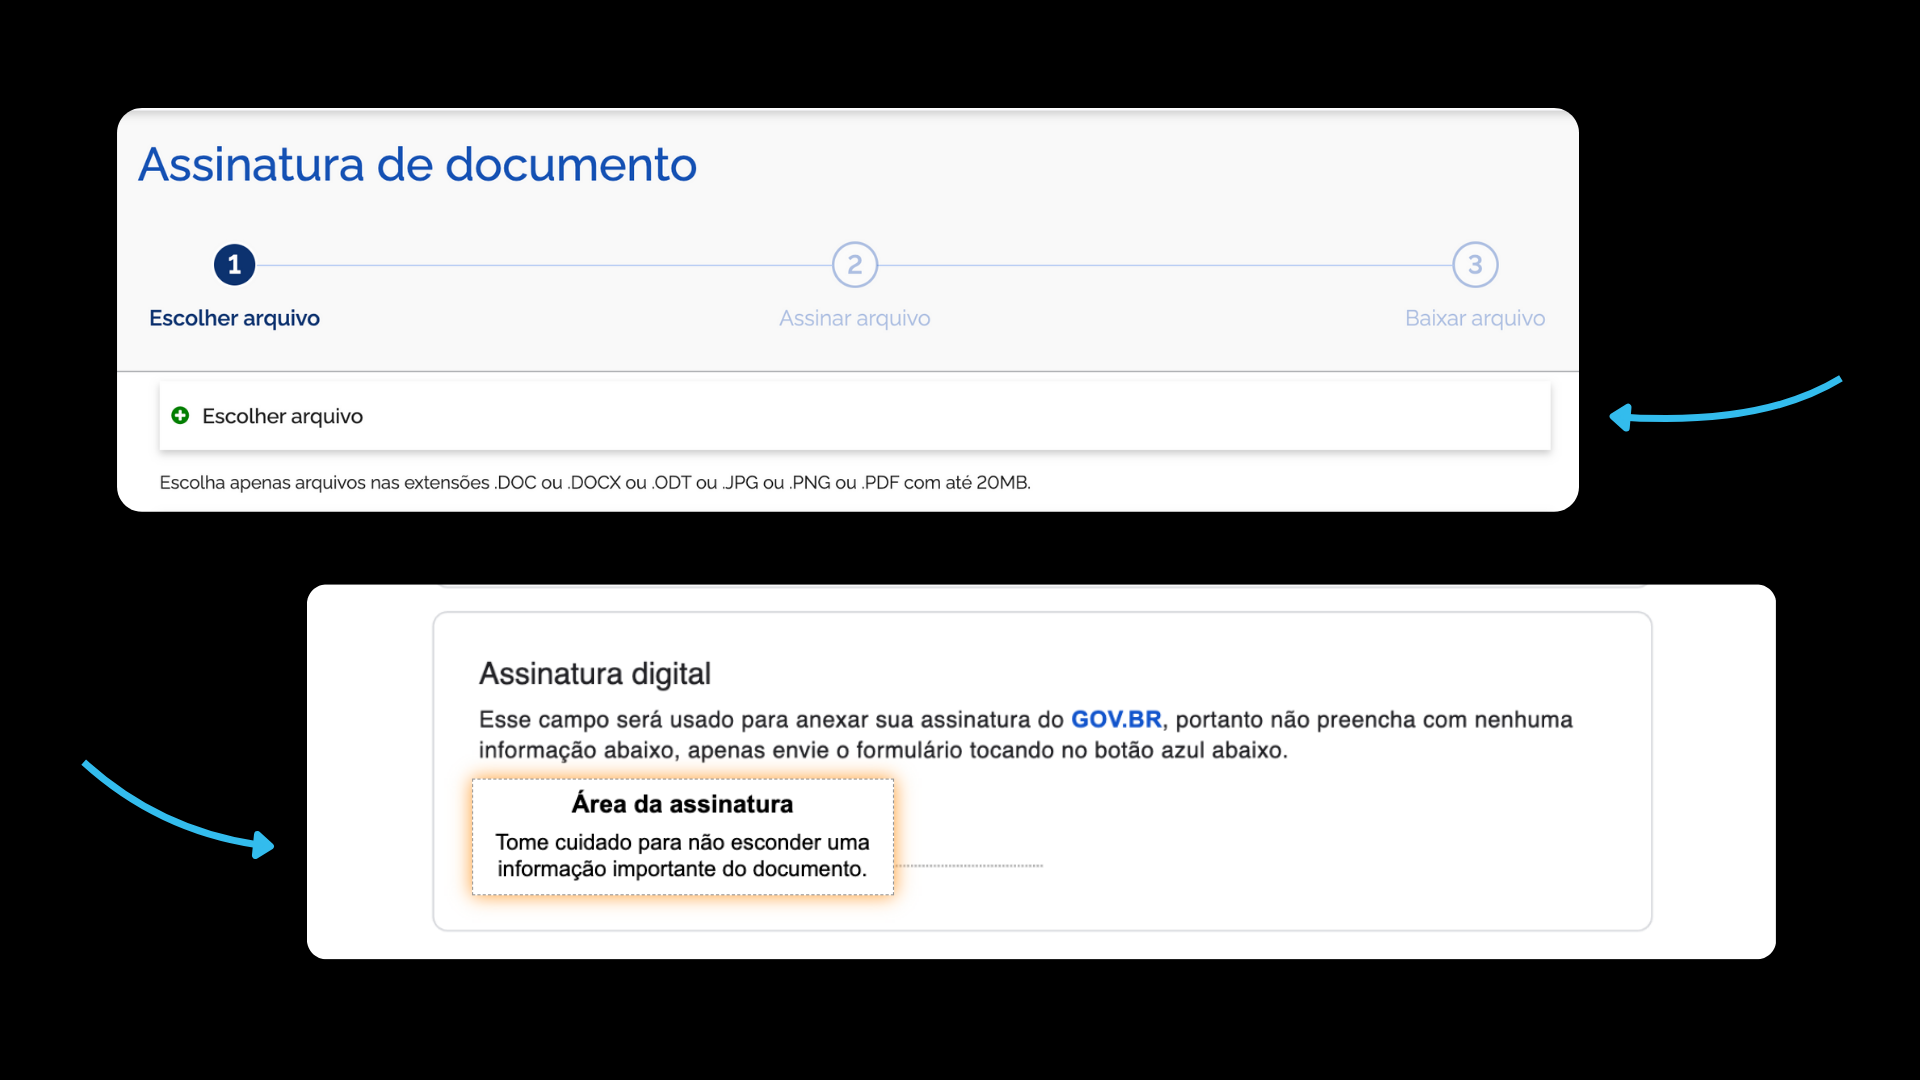The image size is (1920, 1080).
Task: Click the allowed file extensions hint text
Action: point(595,483)
